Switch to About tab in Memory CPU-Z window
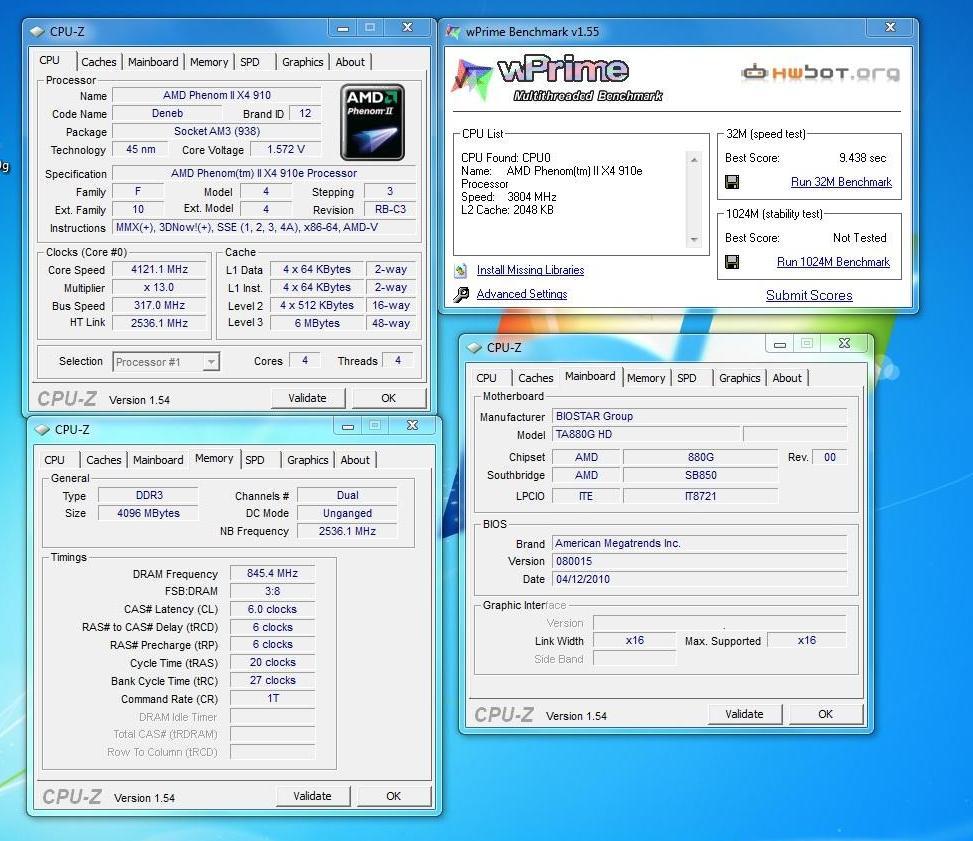Viewport: 973px width, 841px height. pyautogui.click(x=355, y=460)
